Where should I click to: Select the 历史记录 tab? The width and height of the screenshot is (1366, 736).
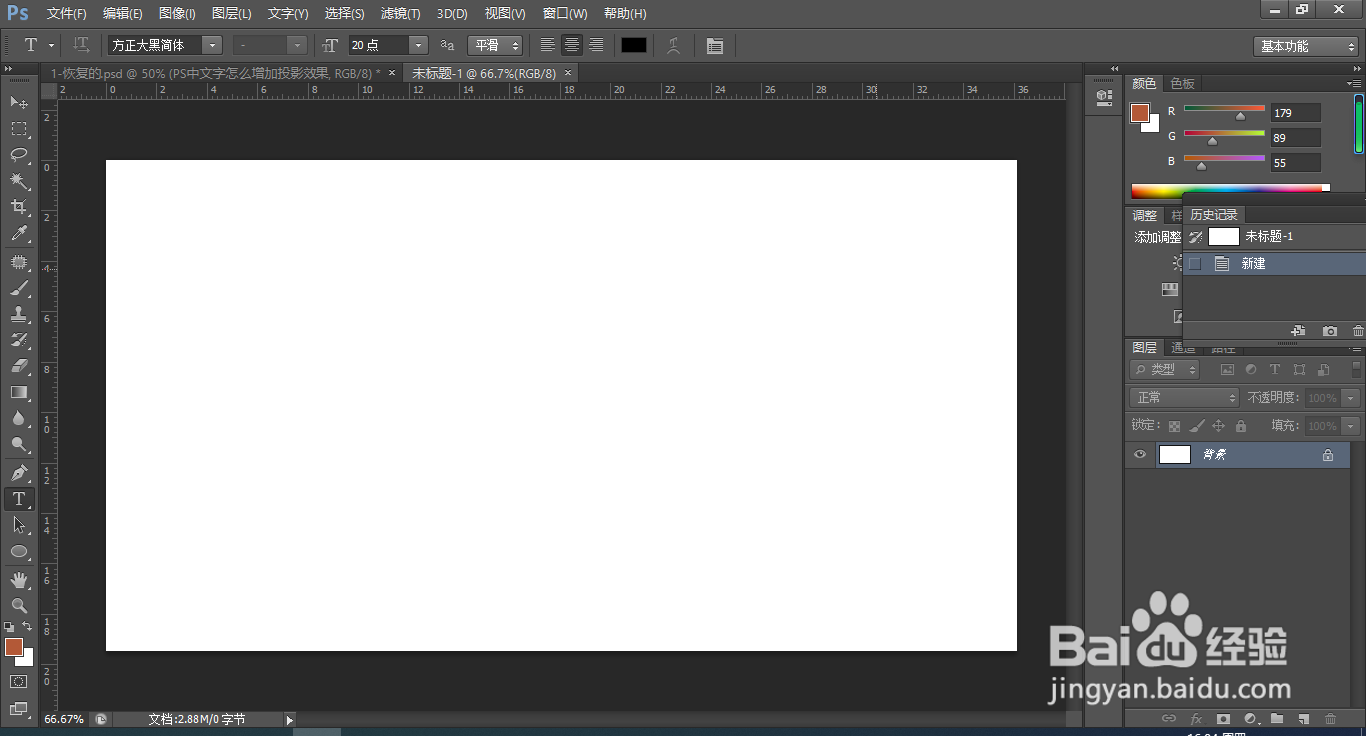(x=1214, y=215)
